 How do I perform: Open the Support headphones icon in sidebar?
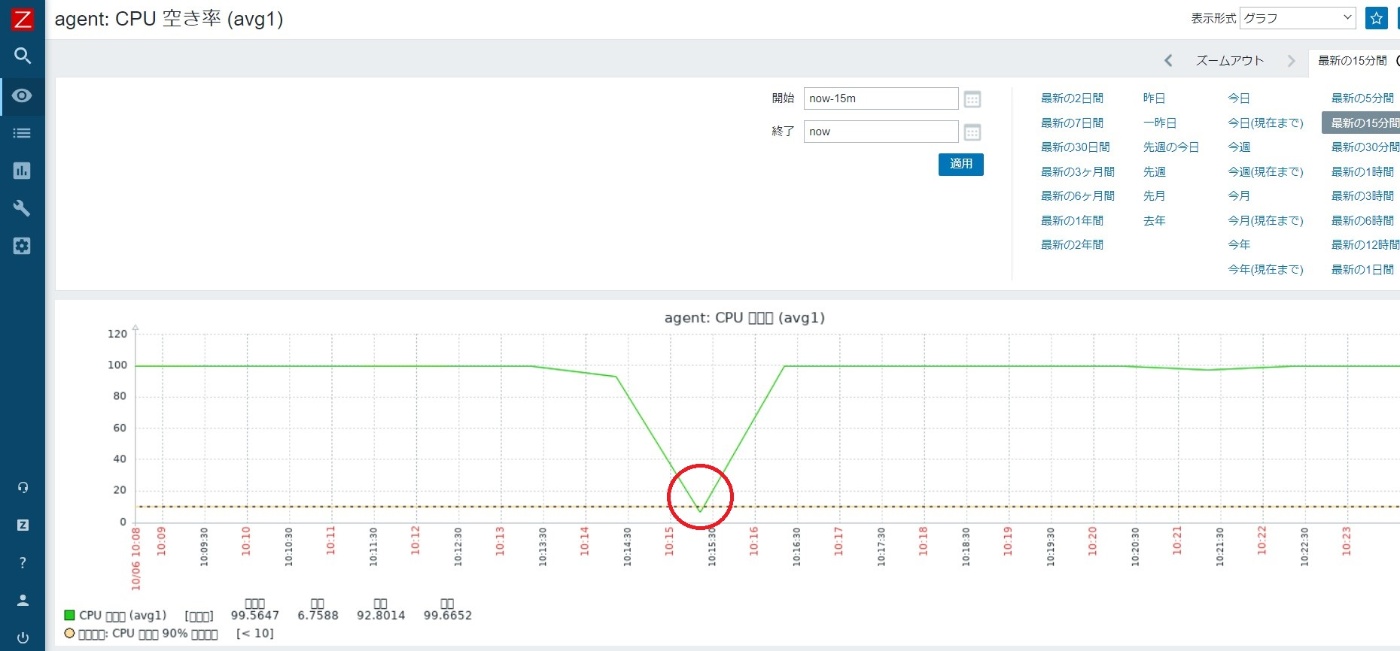tap(22, 487)
